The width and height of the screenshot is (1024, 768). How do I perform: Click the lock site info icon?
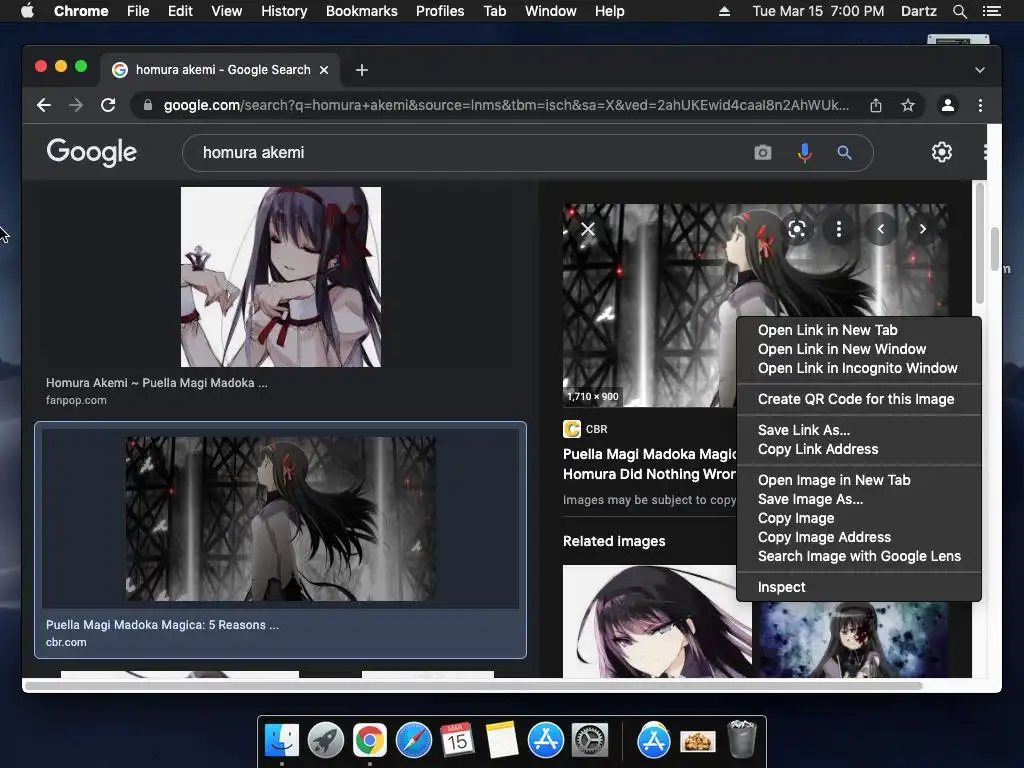(148, 105)
